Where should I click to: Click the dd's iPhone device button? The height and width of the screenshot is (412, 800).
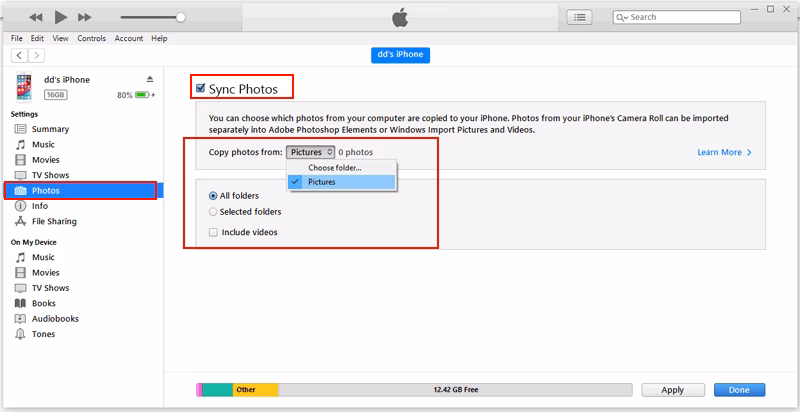pos(401,55)
